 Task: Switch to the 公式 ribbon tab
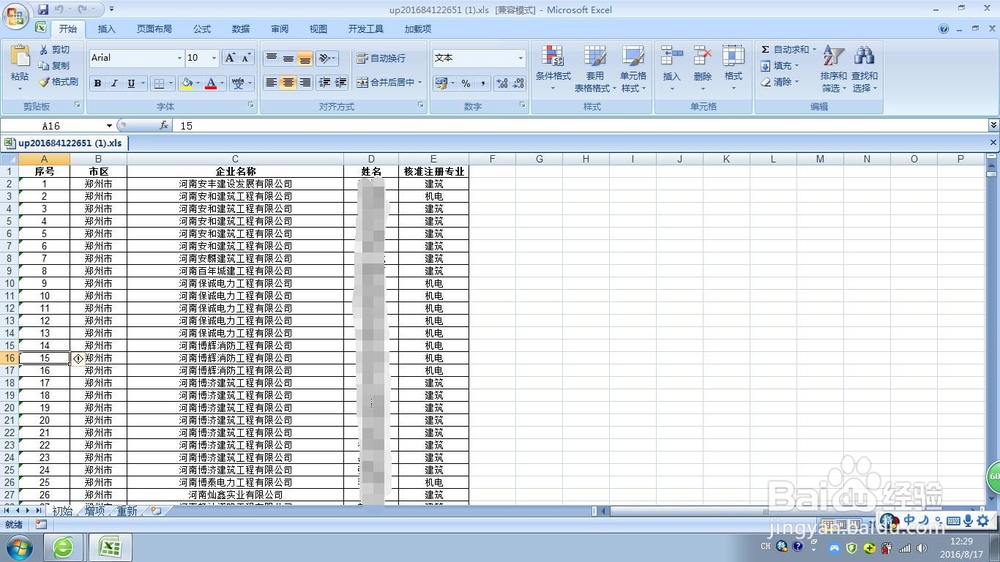click(x=202, y=29)
